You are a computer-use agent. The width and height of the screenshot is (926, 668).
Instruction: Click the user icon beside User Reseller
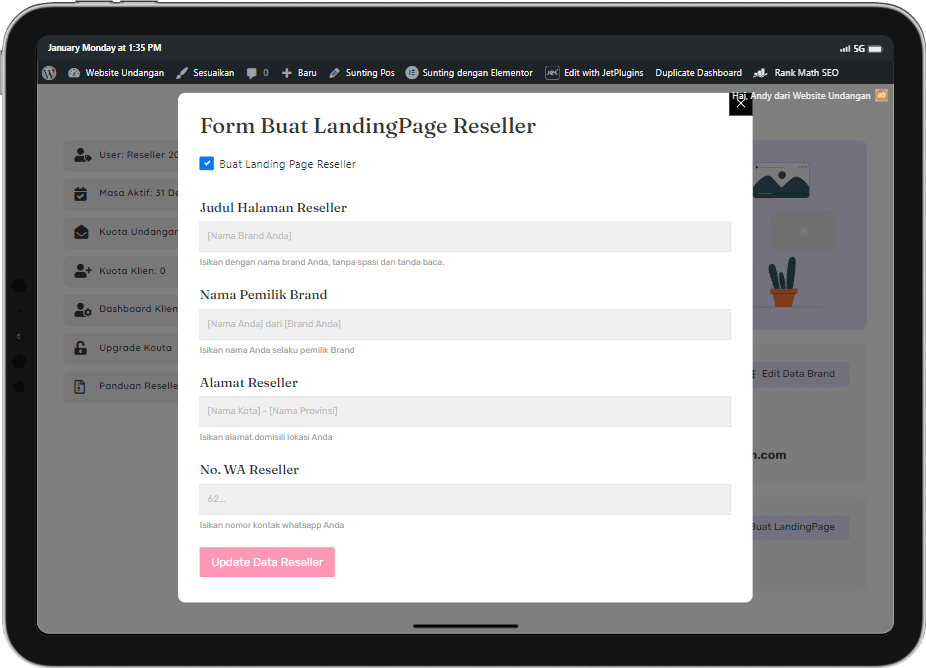[x=83, y=155]
